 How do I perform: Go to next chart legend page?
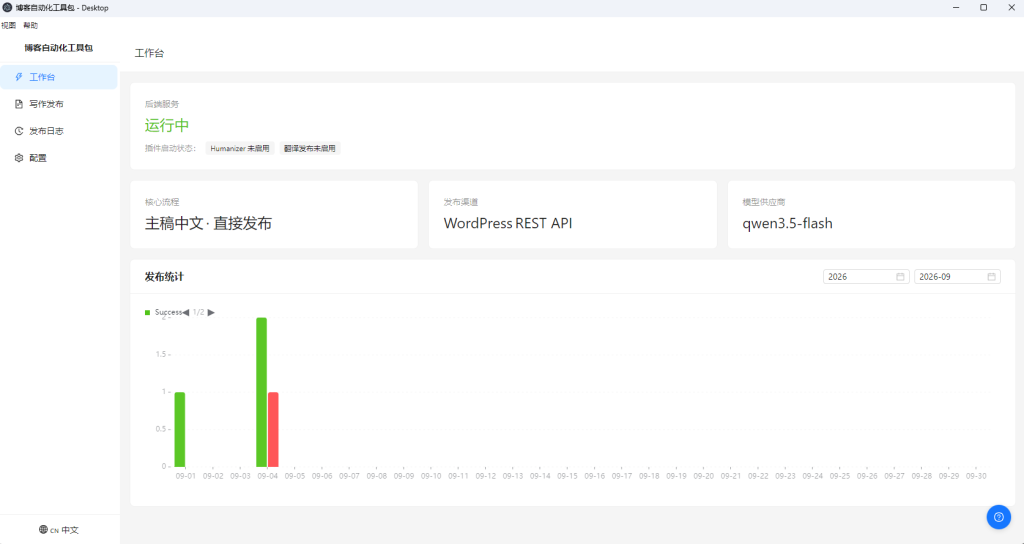211,312
